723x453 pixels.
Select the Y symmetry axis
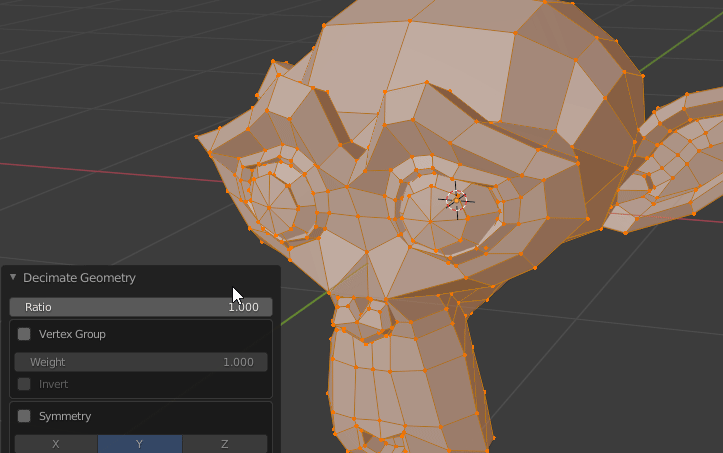(140, 444)
